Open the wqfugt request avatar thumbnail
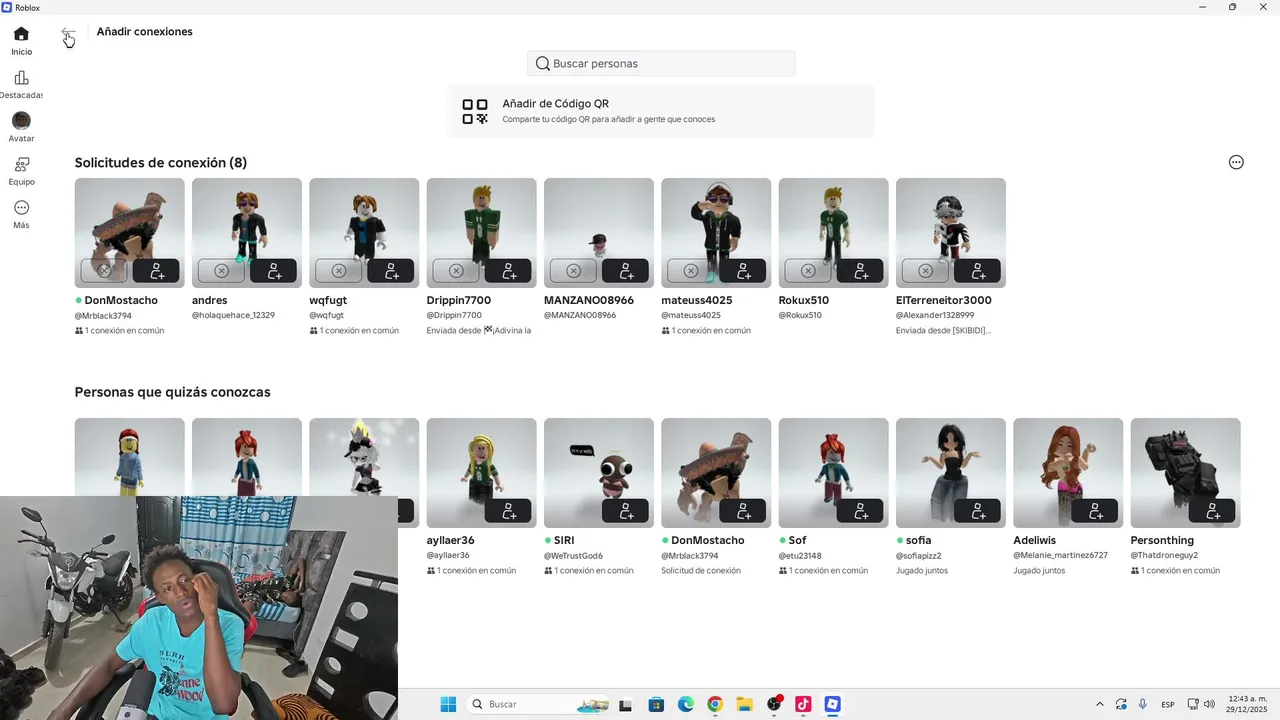This screenshot has height=720, width=1280. (x=364, y=233)
